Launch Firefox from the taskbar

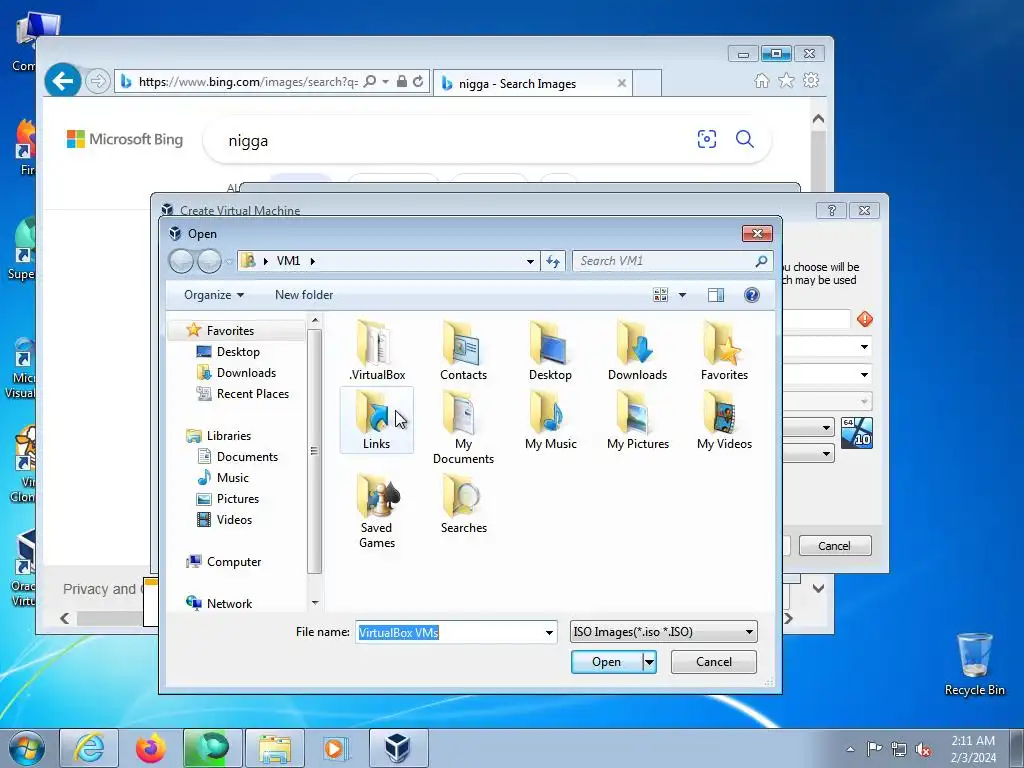tap(151, 748)
